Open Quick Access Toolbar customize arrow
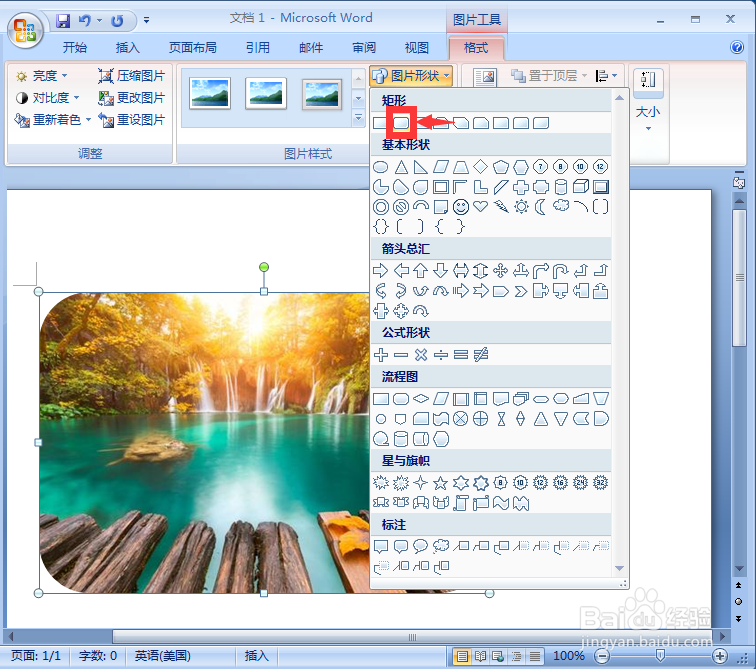 (146, 20)
